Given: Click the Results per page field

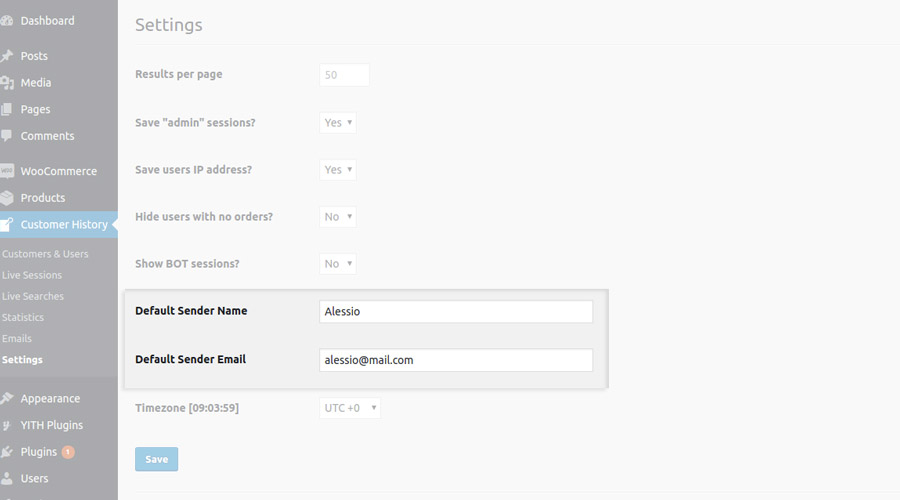Looking at the screenshot, I should coord(344,75).
